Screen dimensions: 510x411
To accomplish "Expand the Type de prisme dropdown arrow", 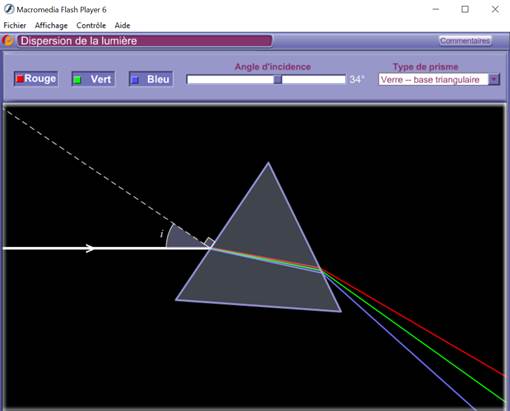I will tap(494, 79).
